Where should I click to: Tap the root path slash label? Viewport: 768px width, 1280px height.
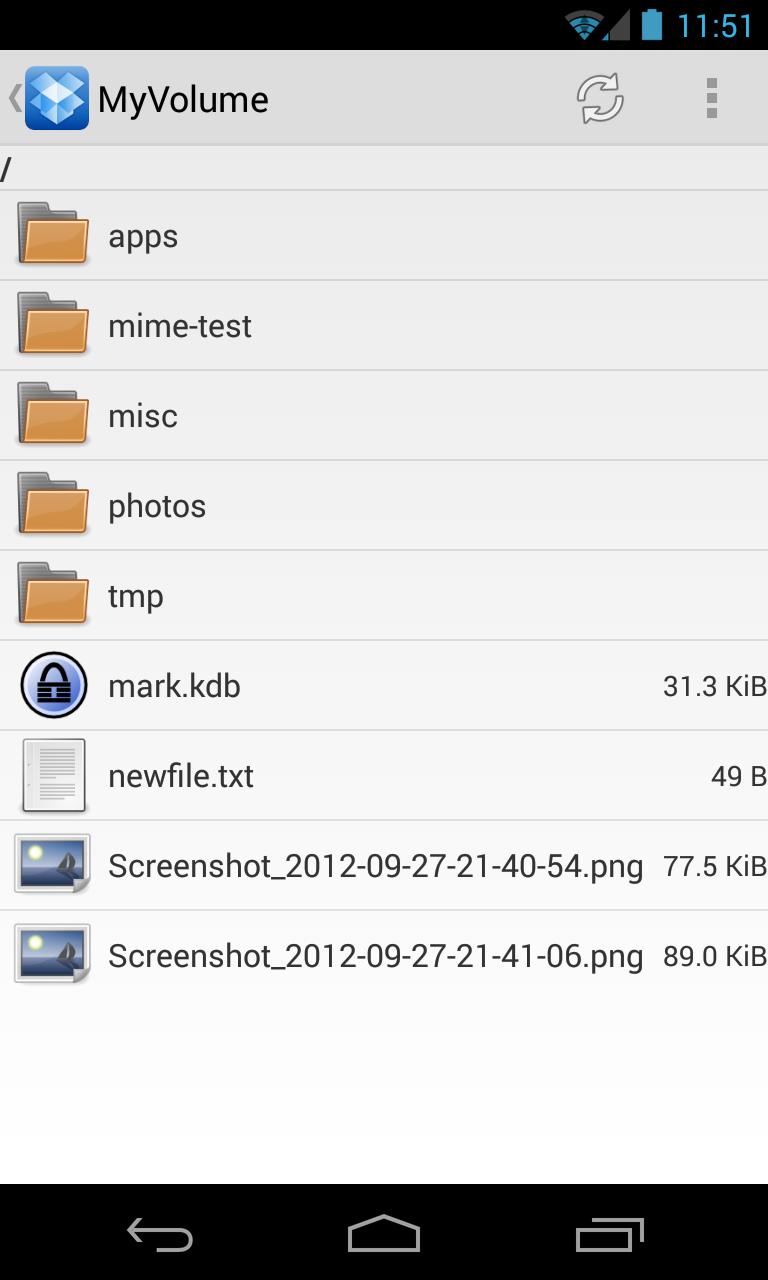pos(6,169)
